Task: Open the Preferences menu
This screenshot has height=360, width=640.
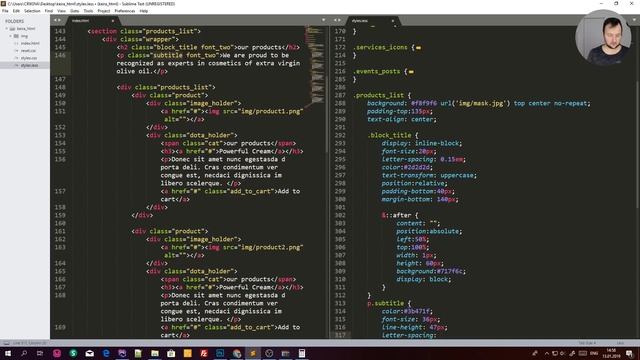Action: coord(124,11)
